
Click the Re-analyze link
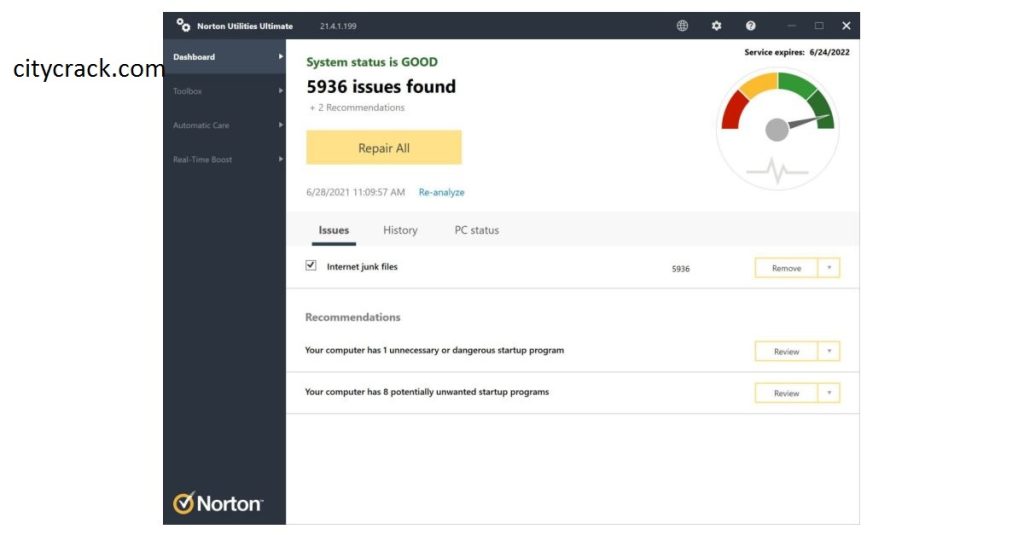(x=441, y=192)
